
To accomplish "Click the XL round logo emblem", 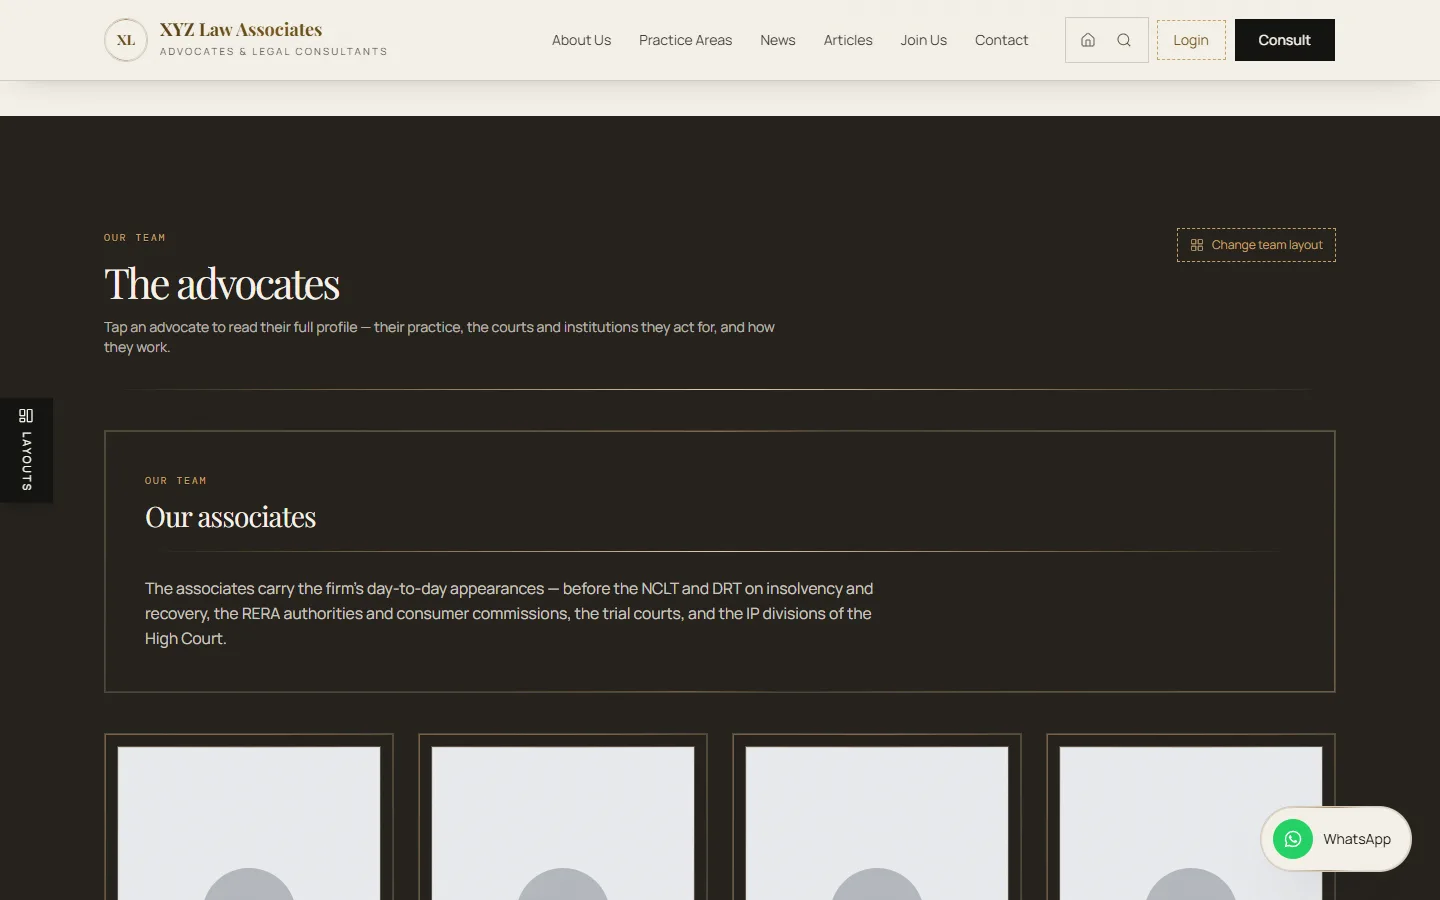I will [x=126, y=40].
